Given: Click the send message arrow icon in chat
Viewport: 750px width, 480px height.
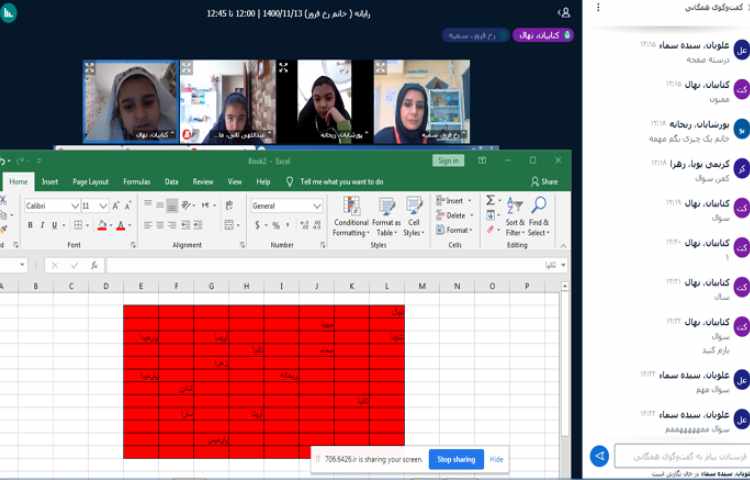Looking at the screenshot, I should coord(599,456).
